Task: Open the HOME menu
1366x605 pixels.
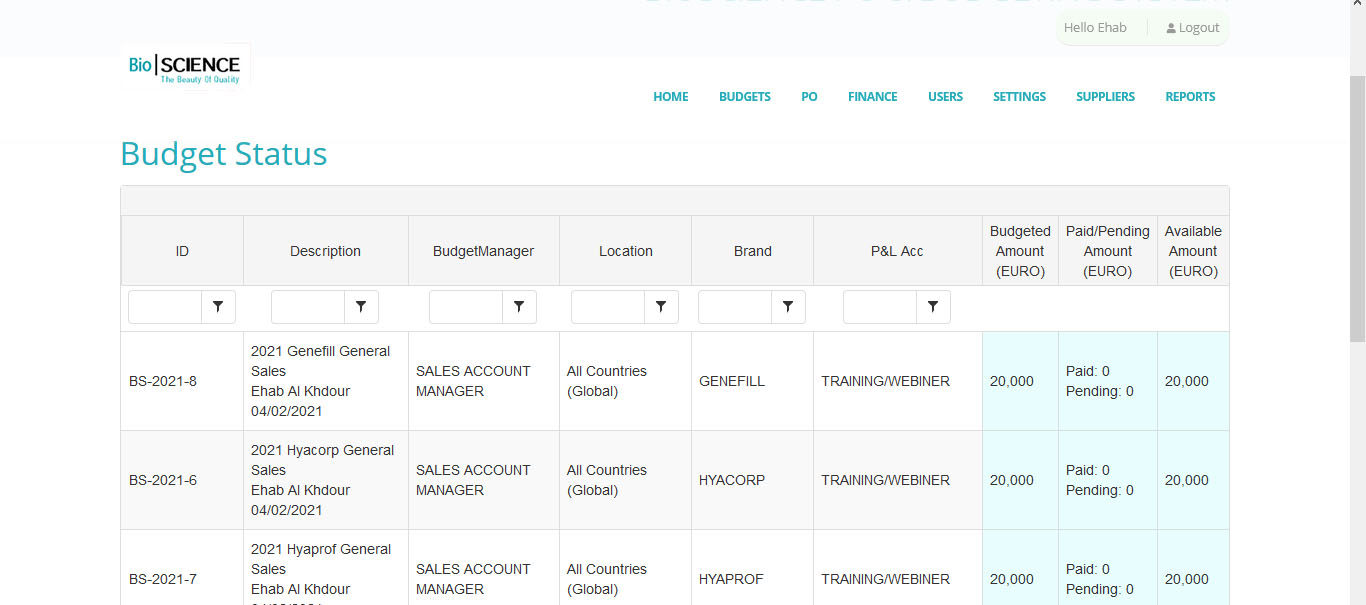Action: click(x=671, y=97)
